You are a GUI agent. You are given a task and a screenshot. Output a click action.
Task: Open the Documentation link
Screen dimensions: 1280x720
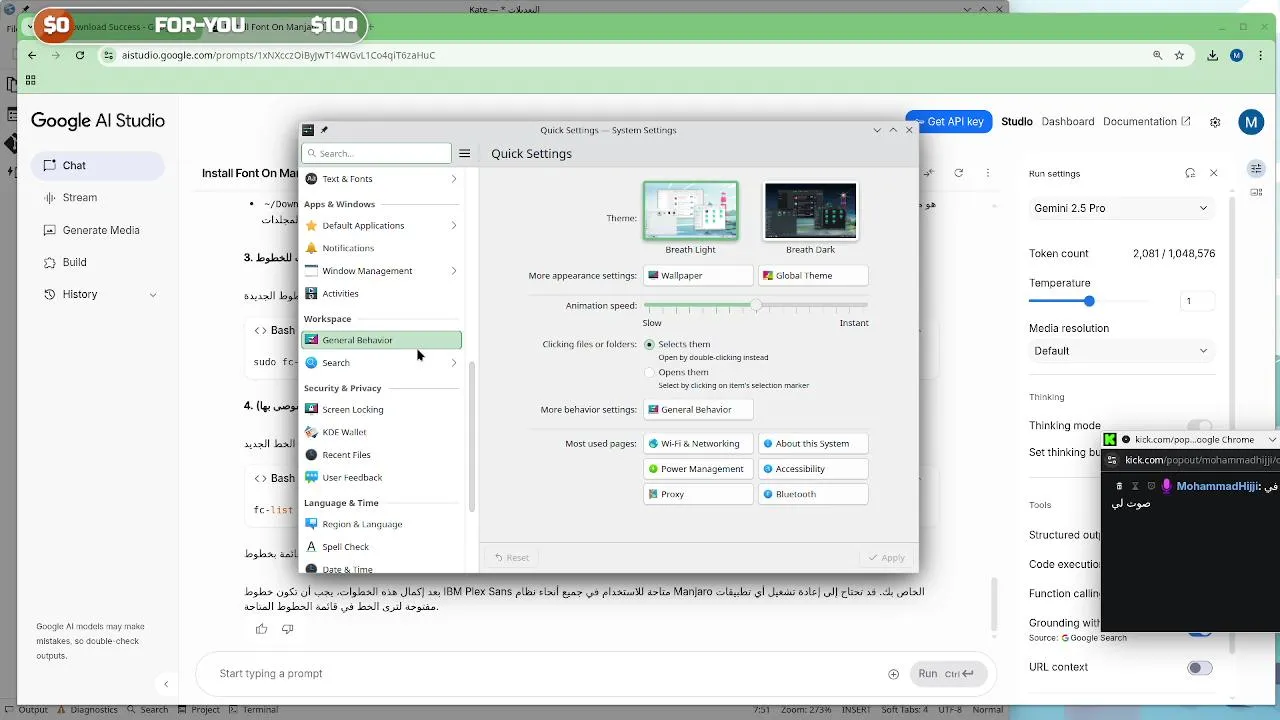(x=1146, y=121)
